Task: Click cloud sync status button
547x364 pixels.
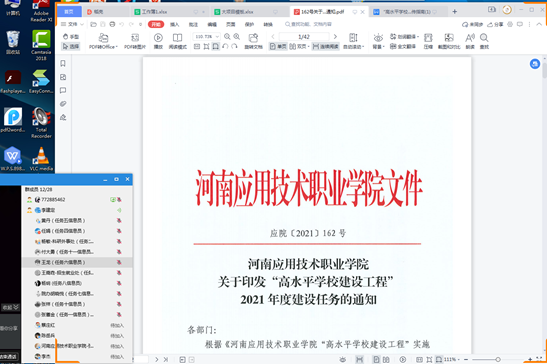Action: [472, 24]
